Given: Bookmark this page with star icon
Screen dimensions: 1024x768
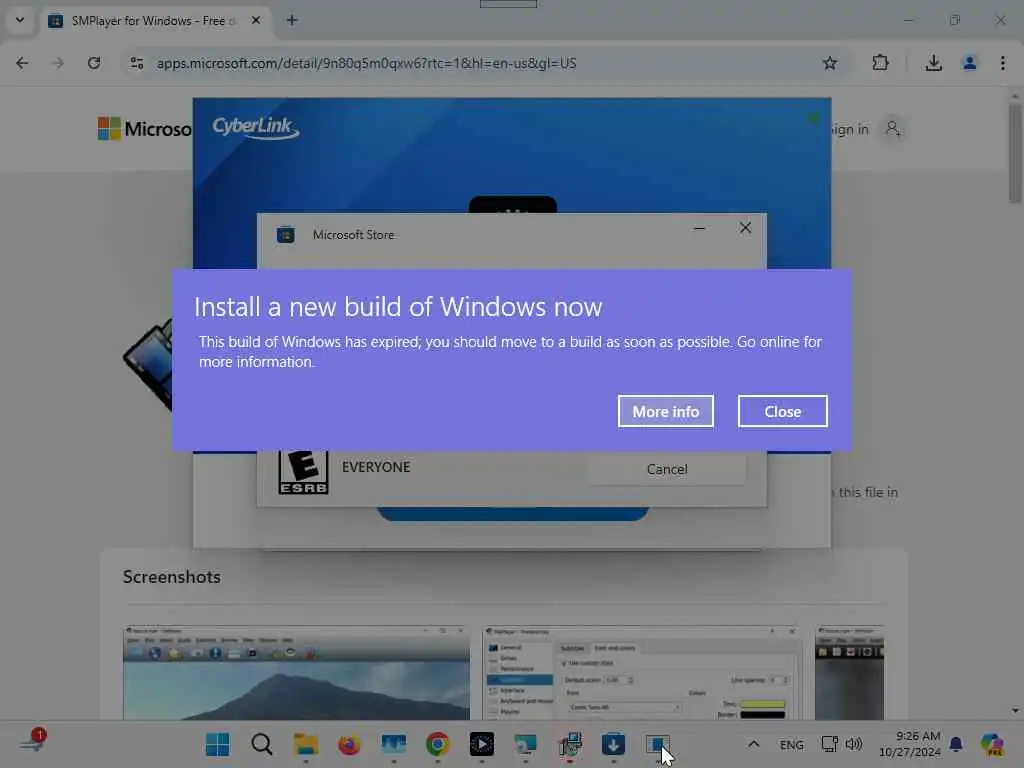Looking at the screenshot, I should (x=829, y=63).
